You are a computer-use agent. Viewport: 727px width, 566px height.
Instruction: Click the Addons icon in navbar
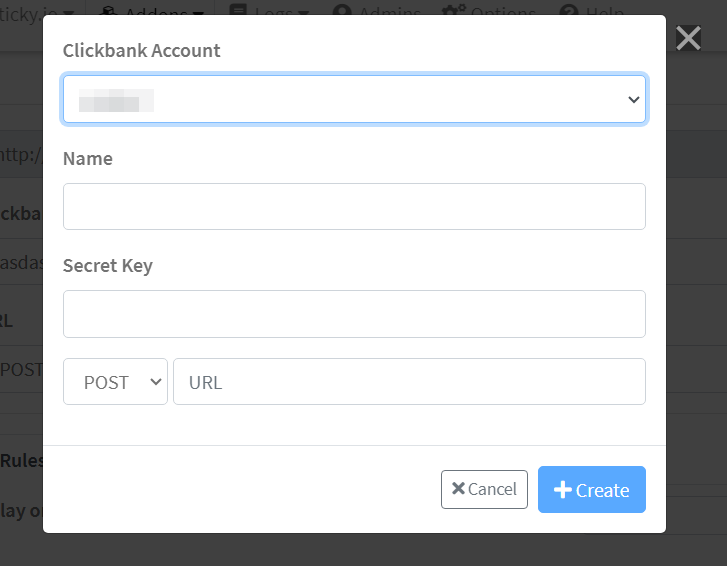(109, 12)
